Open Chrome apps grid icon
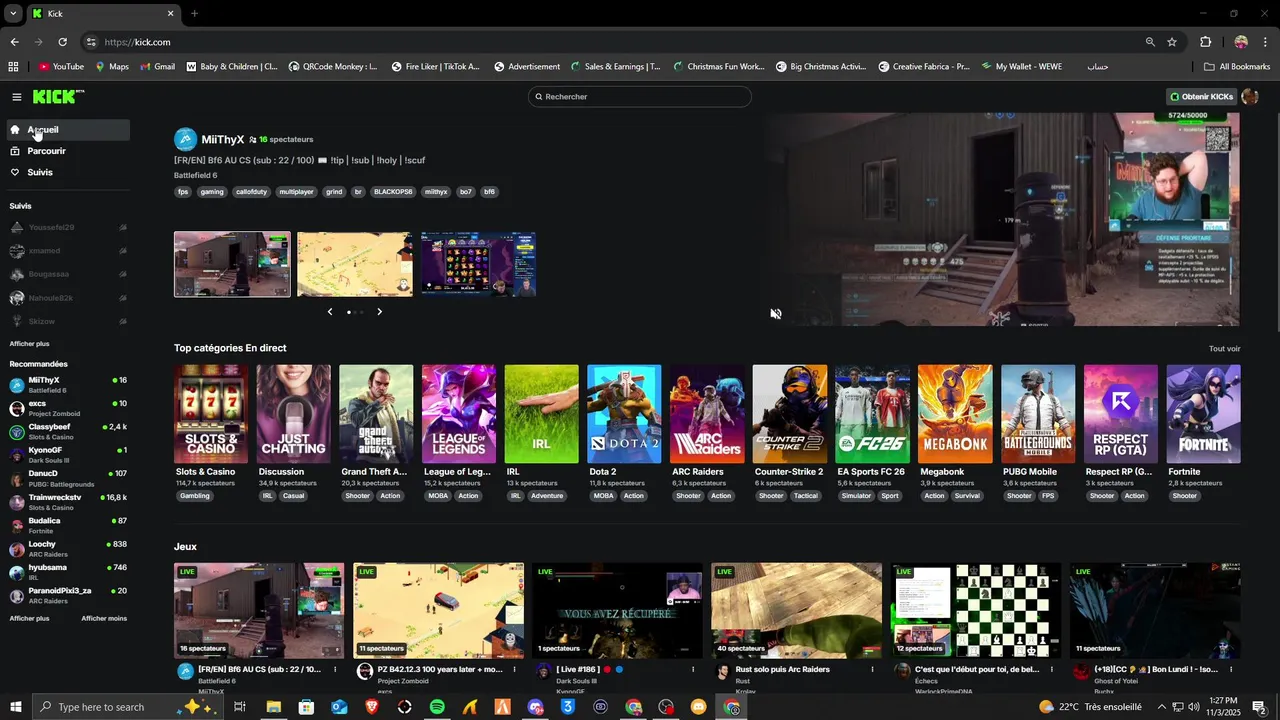The height and width of the screenshot is (720, 1280). pyautogui.click(x=13, y=67)
